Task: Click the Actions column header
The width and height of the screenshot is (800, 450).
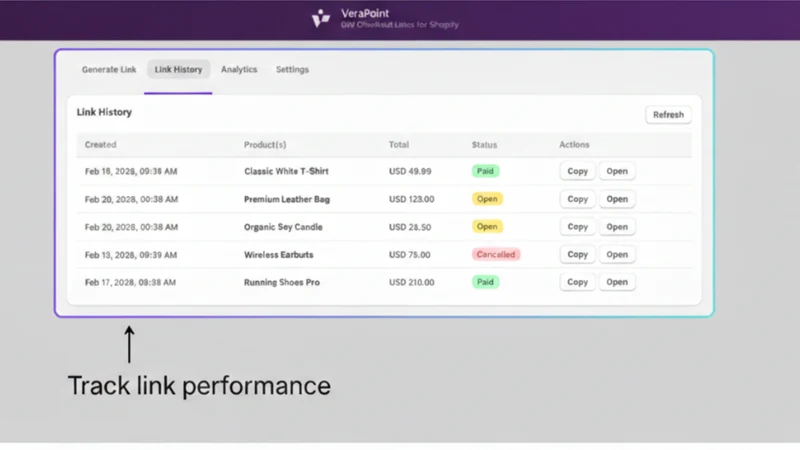Action: click(x=574, y=144)
